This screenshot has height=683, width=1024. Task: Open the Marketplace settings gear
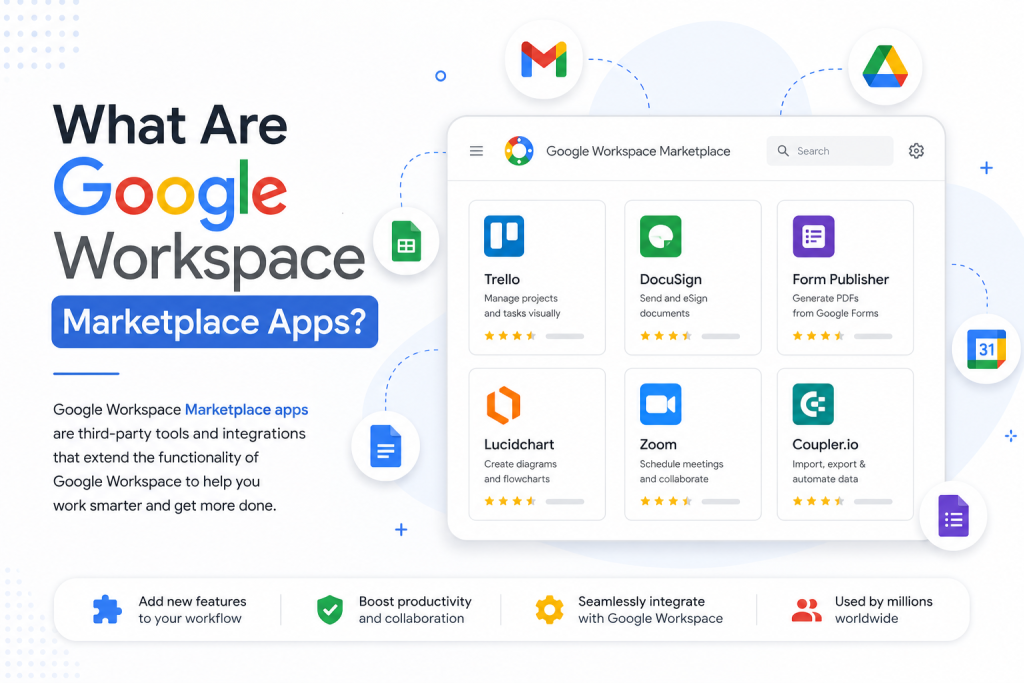pos(916,151)
